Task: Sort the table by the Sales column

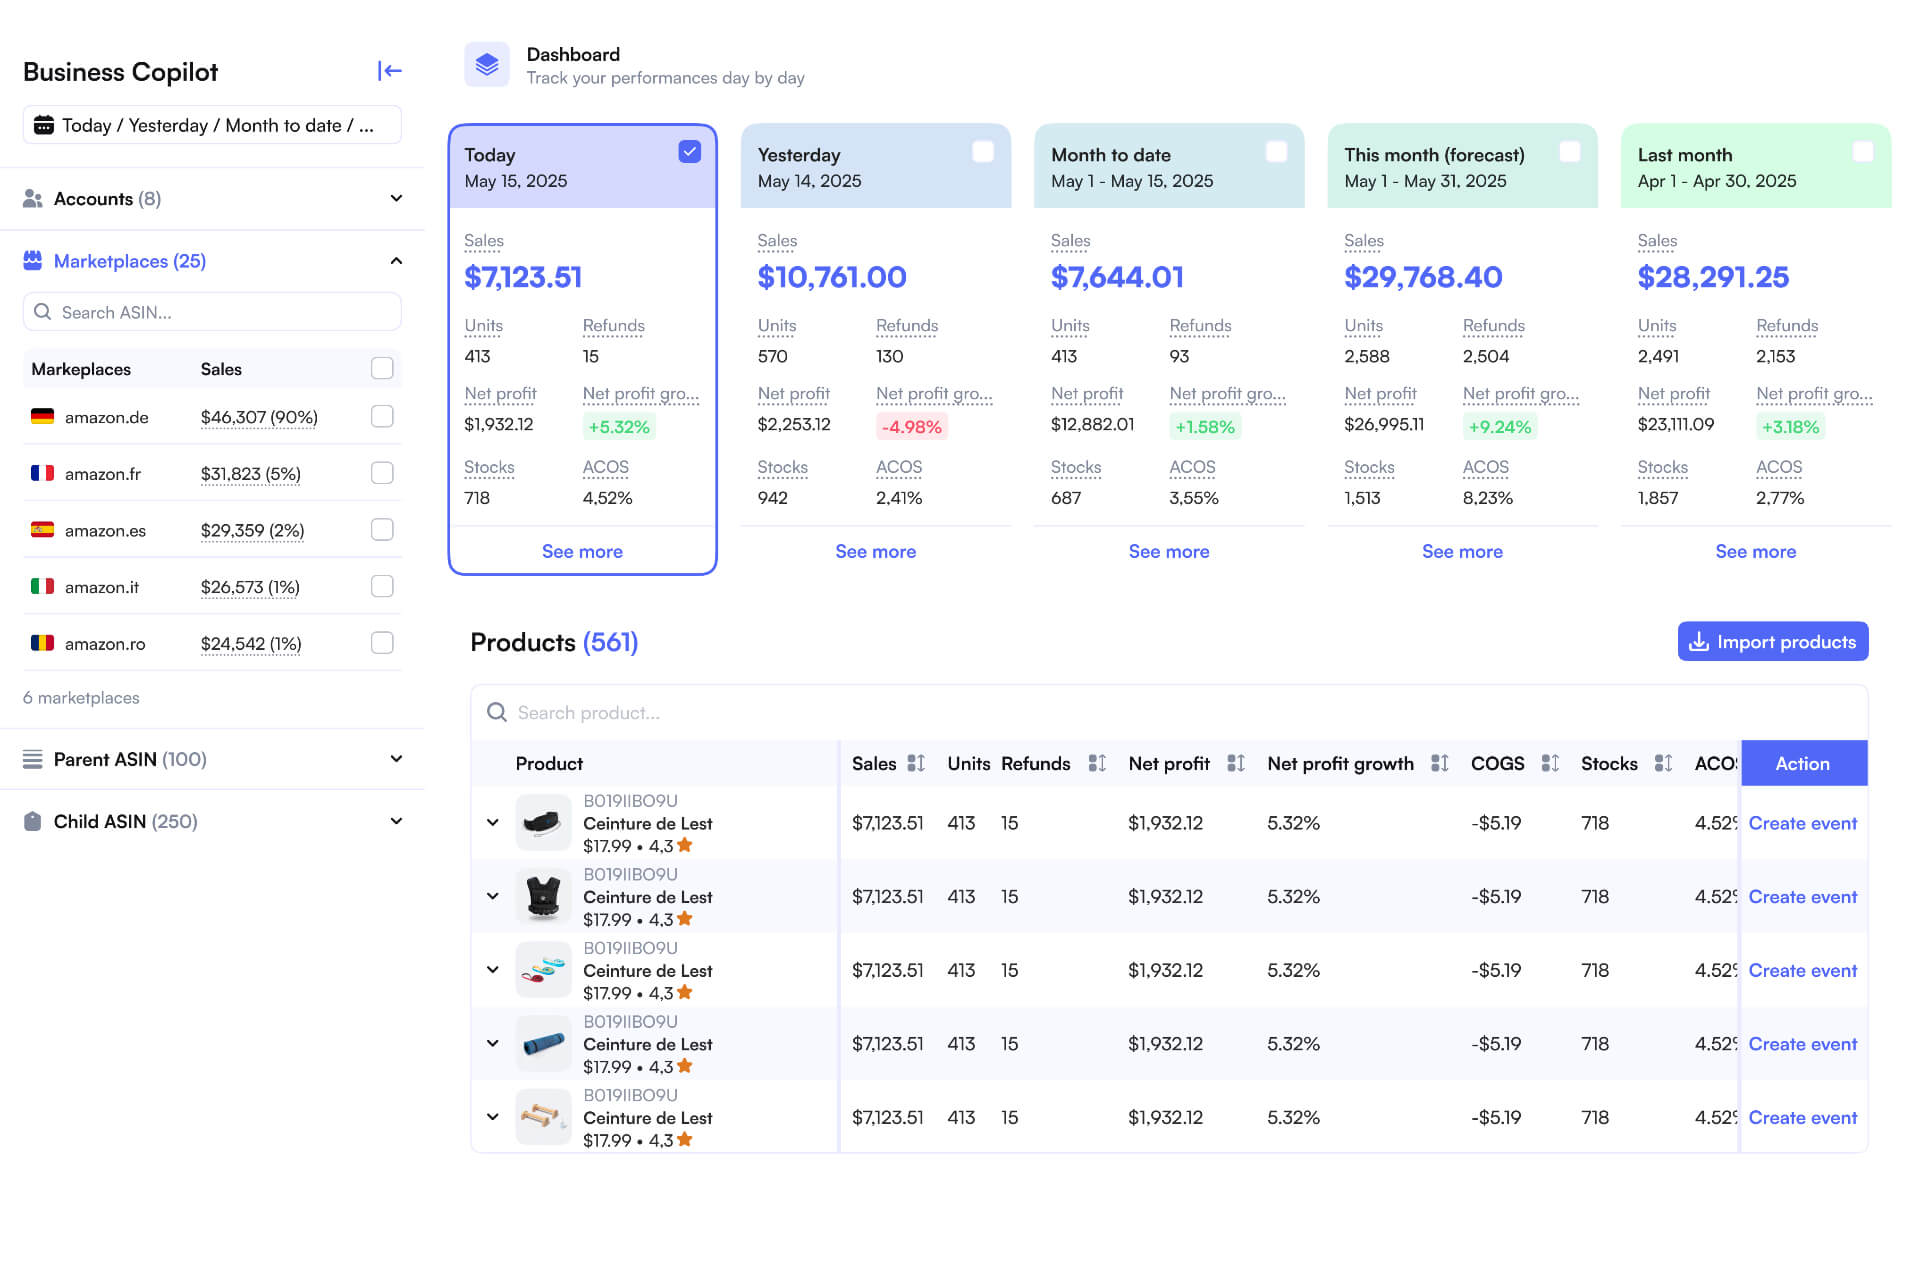Action: click(x=915, y=763)
